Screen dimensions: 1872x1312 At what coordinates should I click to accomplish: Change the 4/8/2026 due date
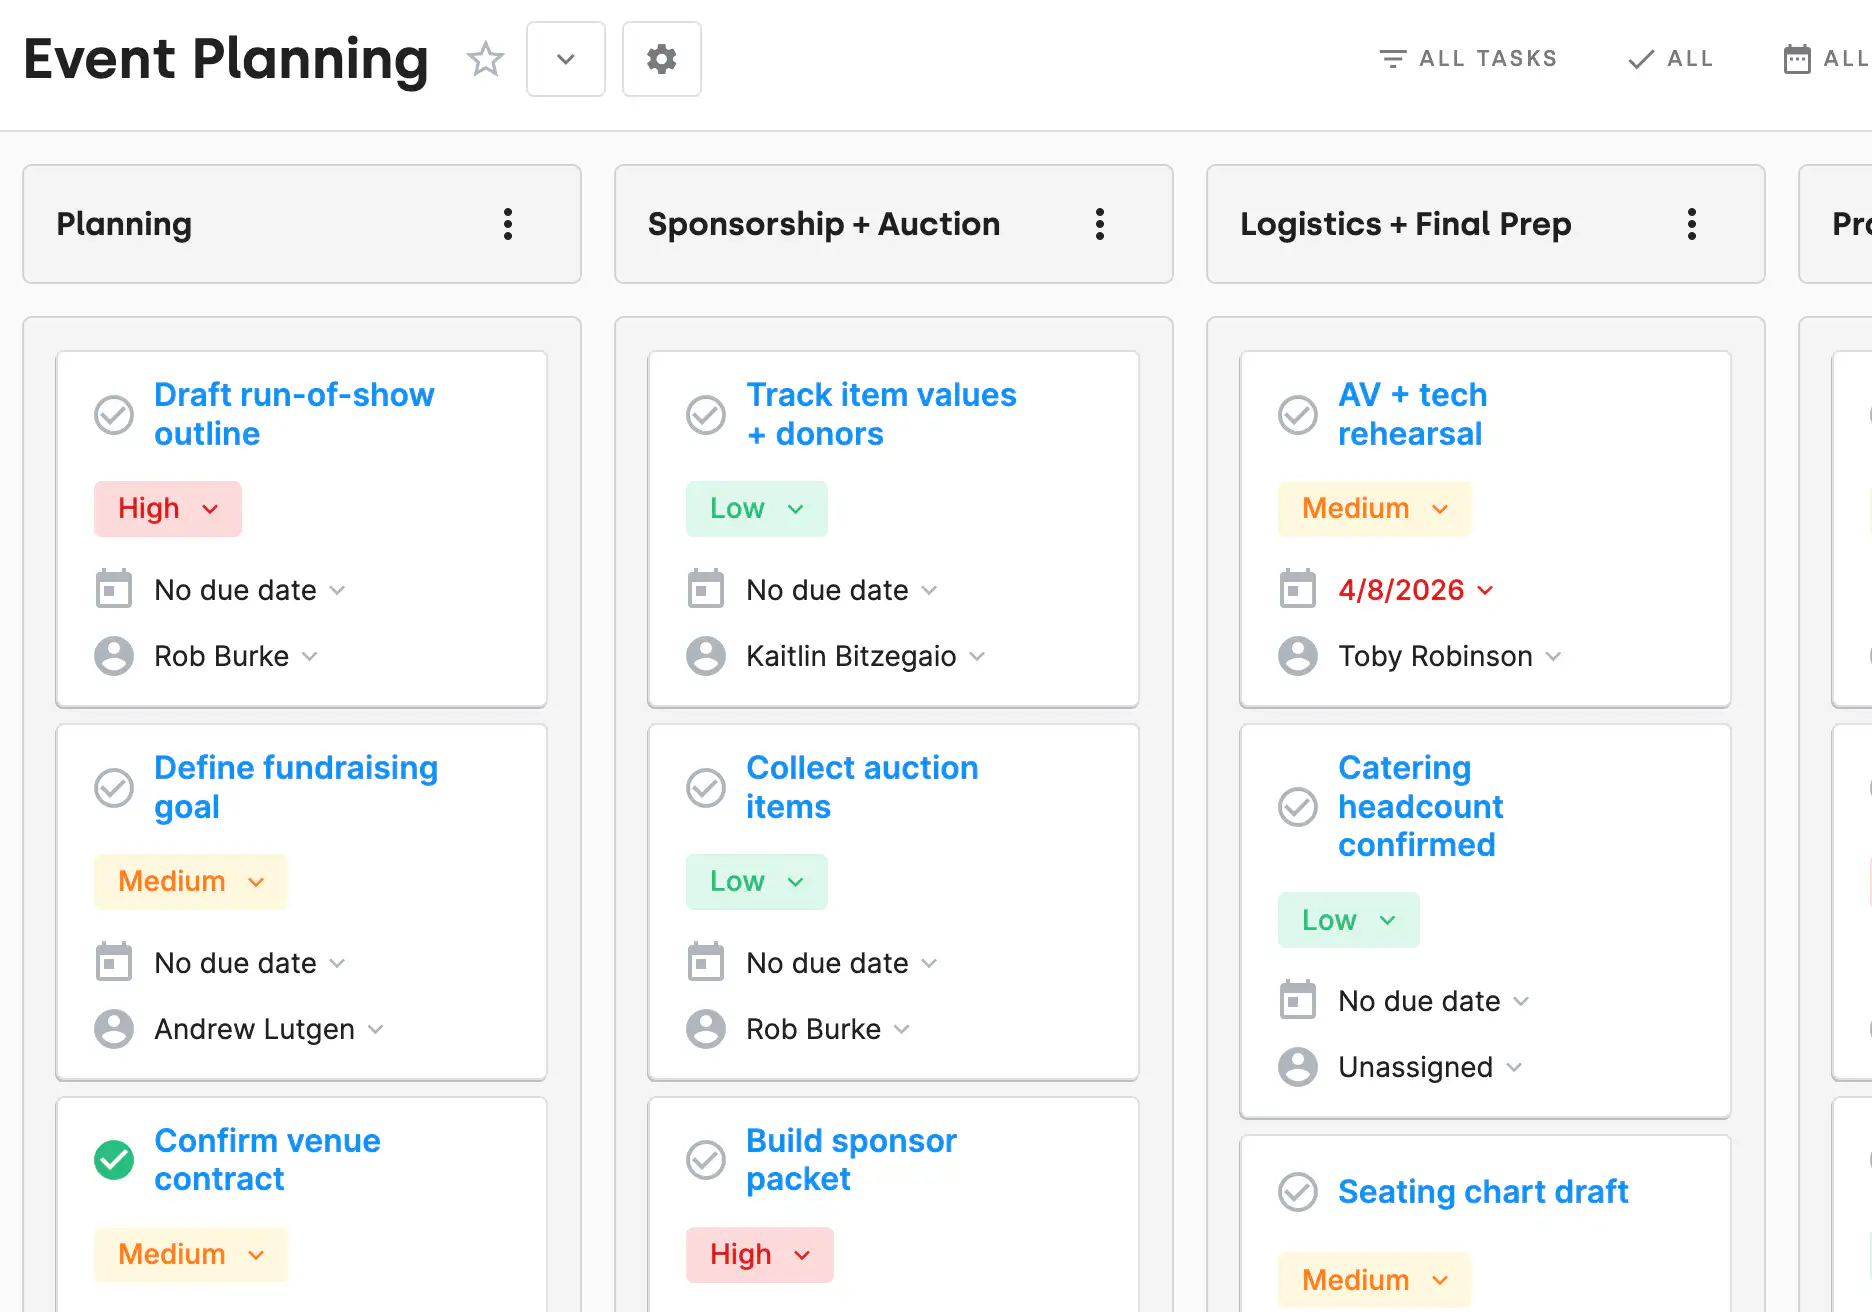click(x=1416, y=590)
